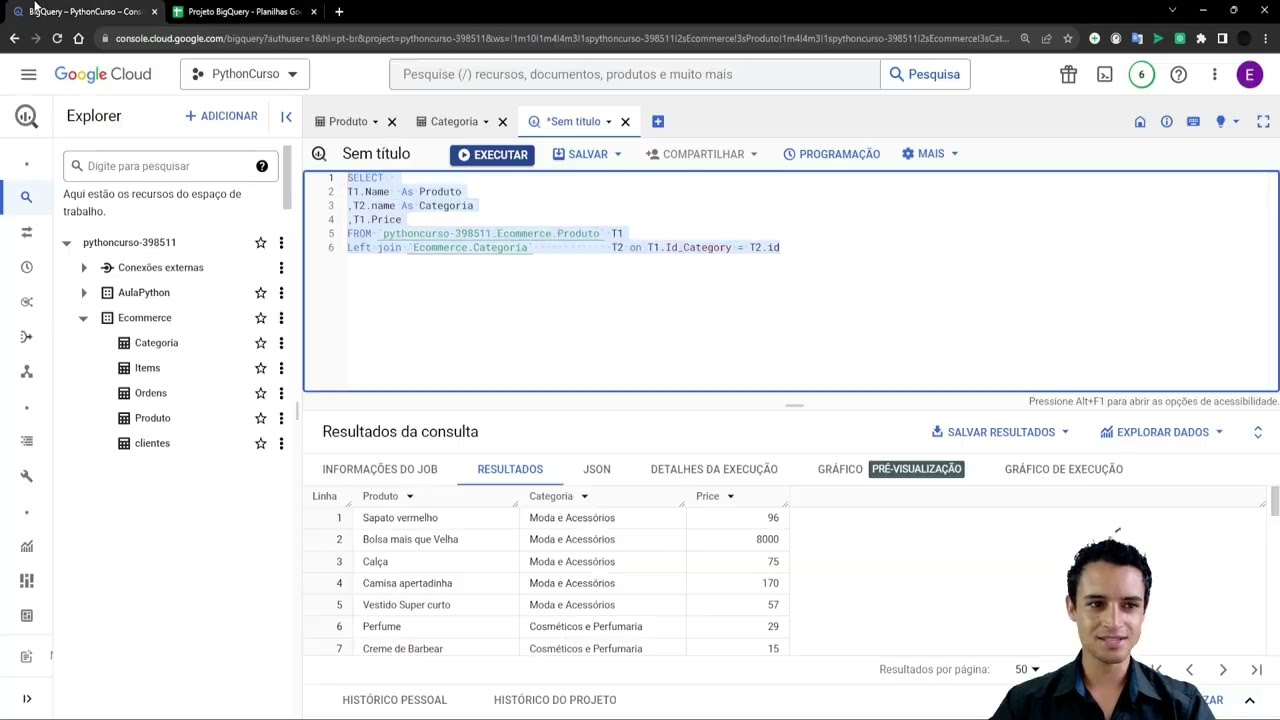The image size is (1280, 720).
Task: Run query with EXECUTAR button
Action: coord(492,155)
